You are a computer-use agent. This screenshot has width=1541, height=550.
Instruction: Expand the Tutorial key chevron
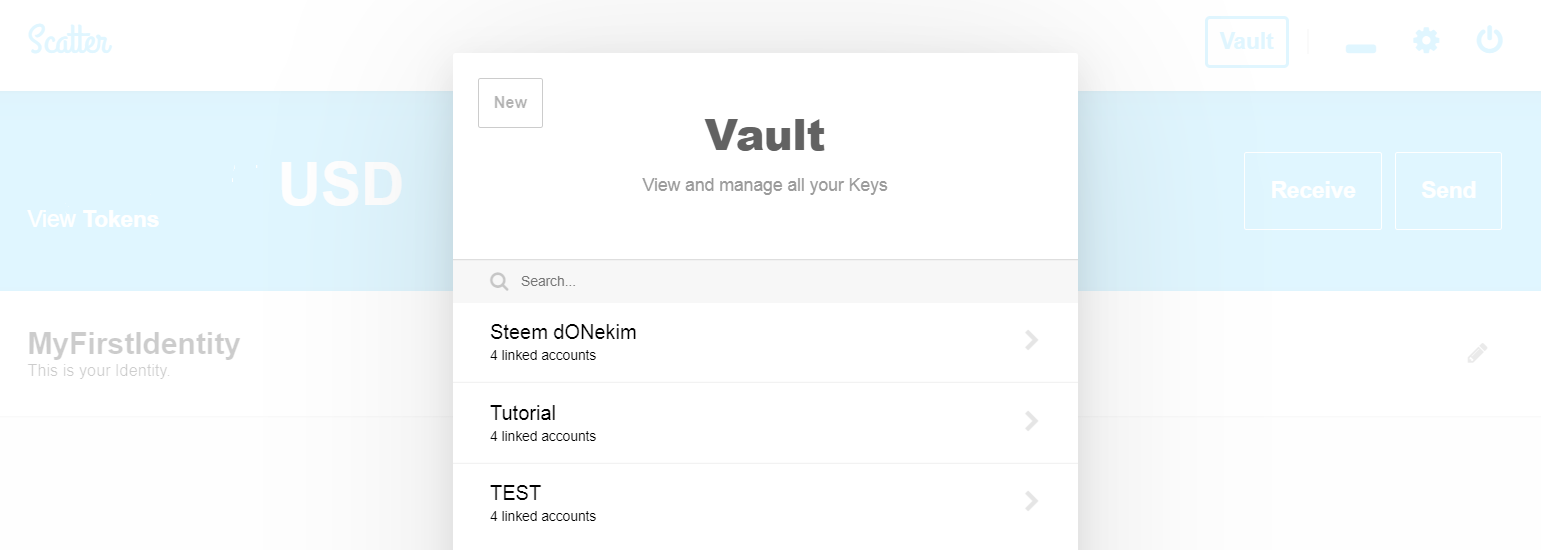tap(1032, 422)
